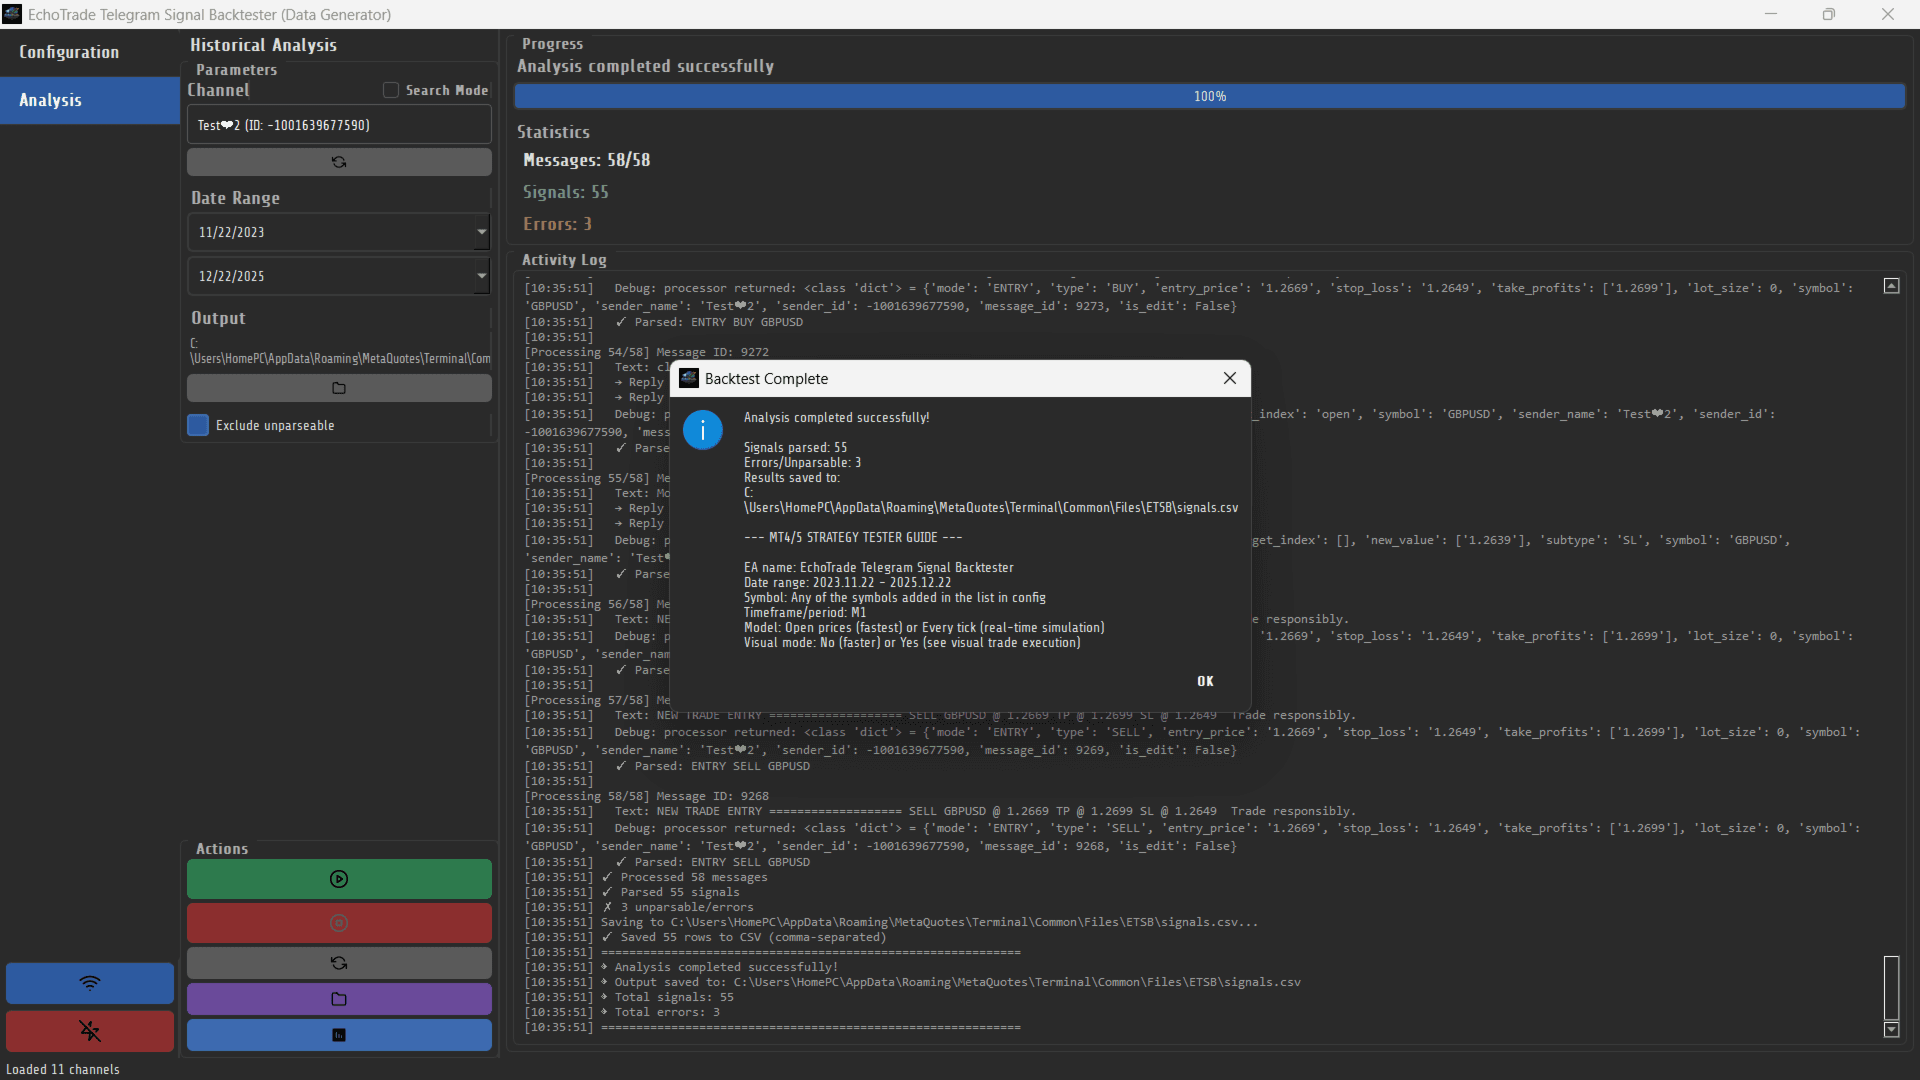Toggle the Search Mode checkbox

click(x=391, y=90)
